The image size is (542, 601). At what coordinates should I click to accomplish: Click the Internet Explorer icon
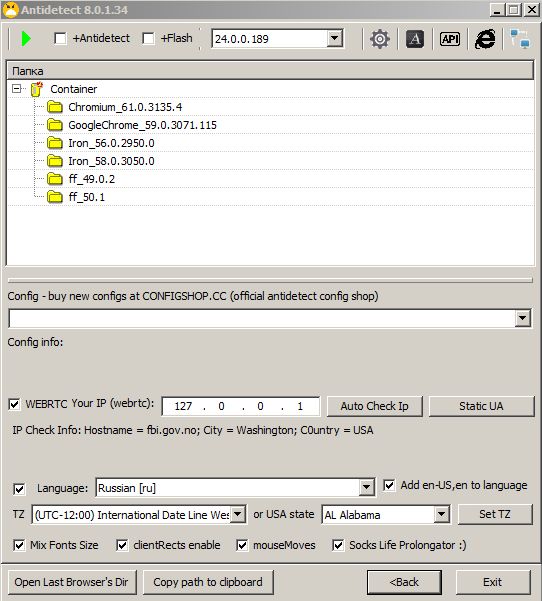point(485,39)
